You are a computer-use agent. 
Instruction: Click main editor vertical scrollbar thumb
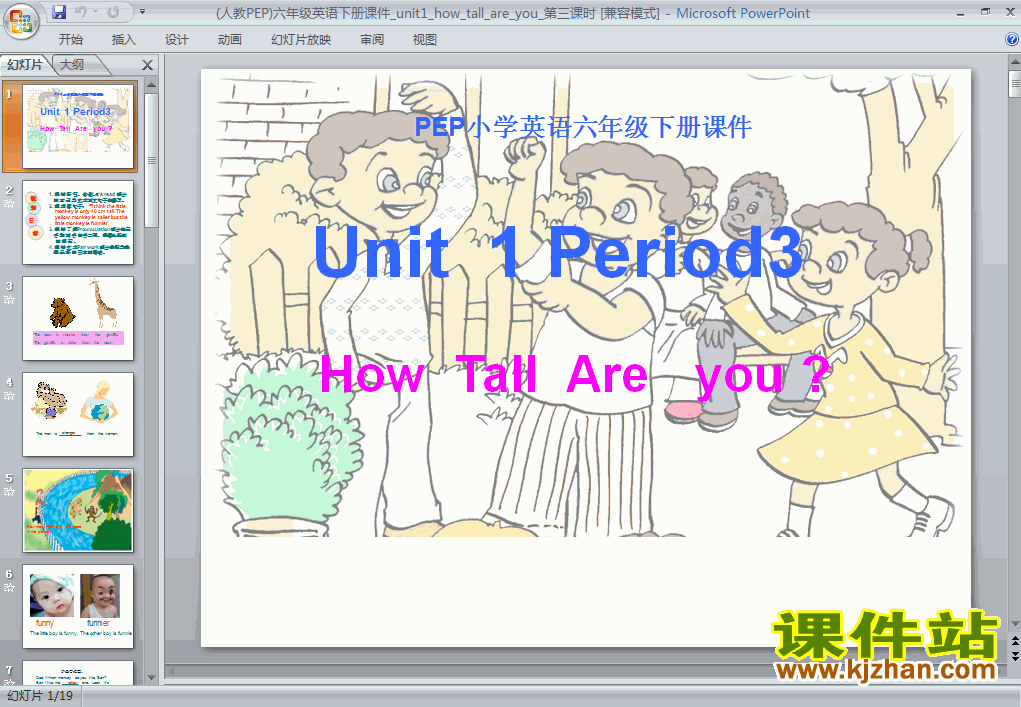pyautogui.click(x=1014, y=84)
